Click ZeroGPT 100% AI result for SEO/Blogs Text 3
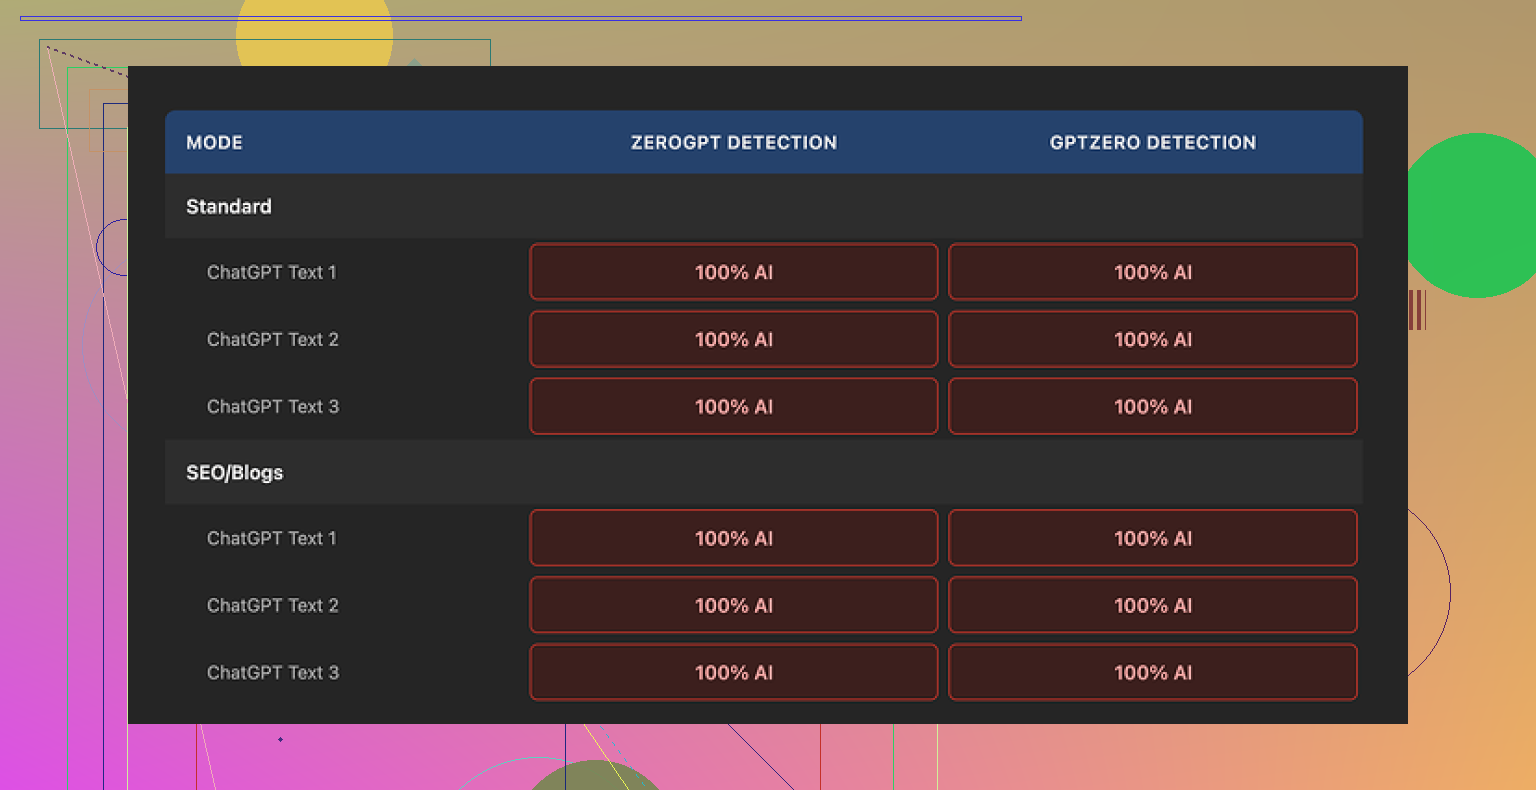The height and width of the screenshot is (790, 1536). pyautogui.click(x=733, y=673)
